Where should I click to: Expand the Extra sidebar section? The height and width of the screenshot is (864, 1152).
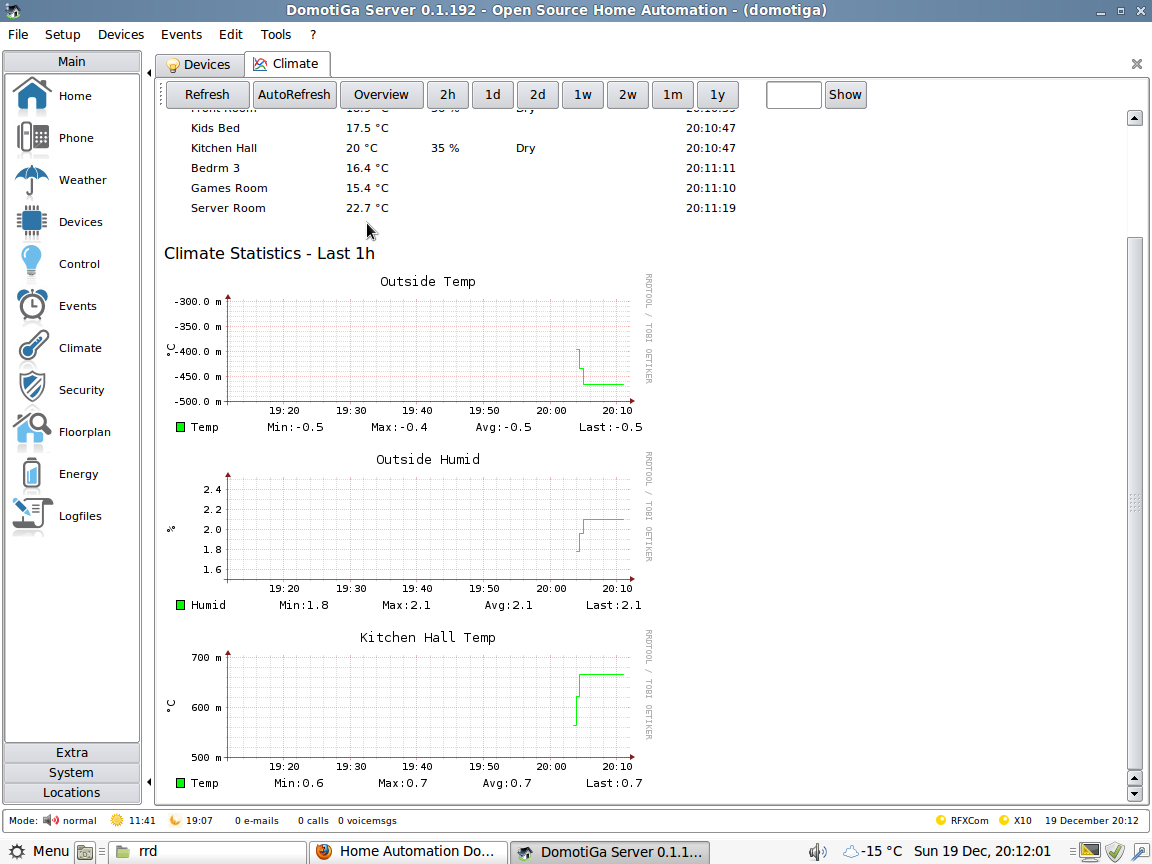coord(72,752)
